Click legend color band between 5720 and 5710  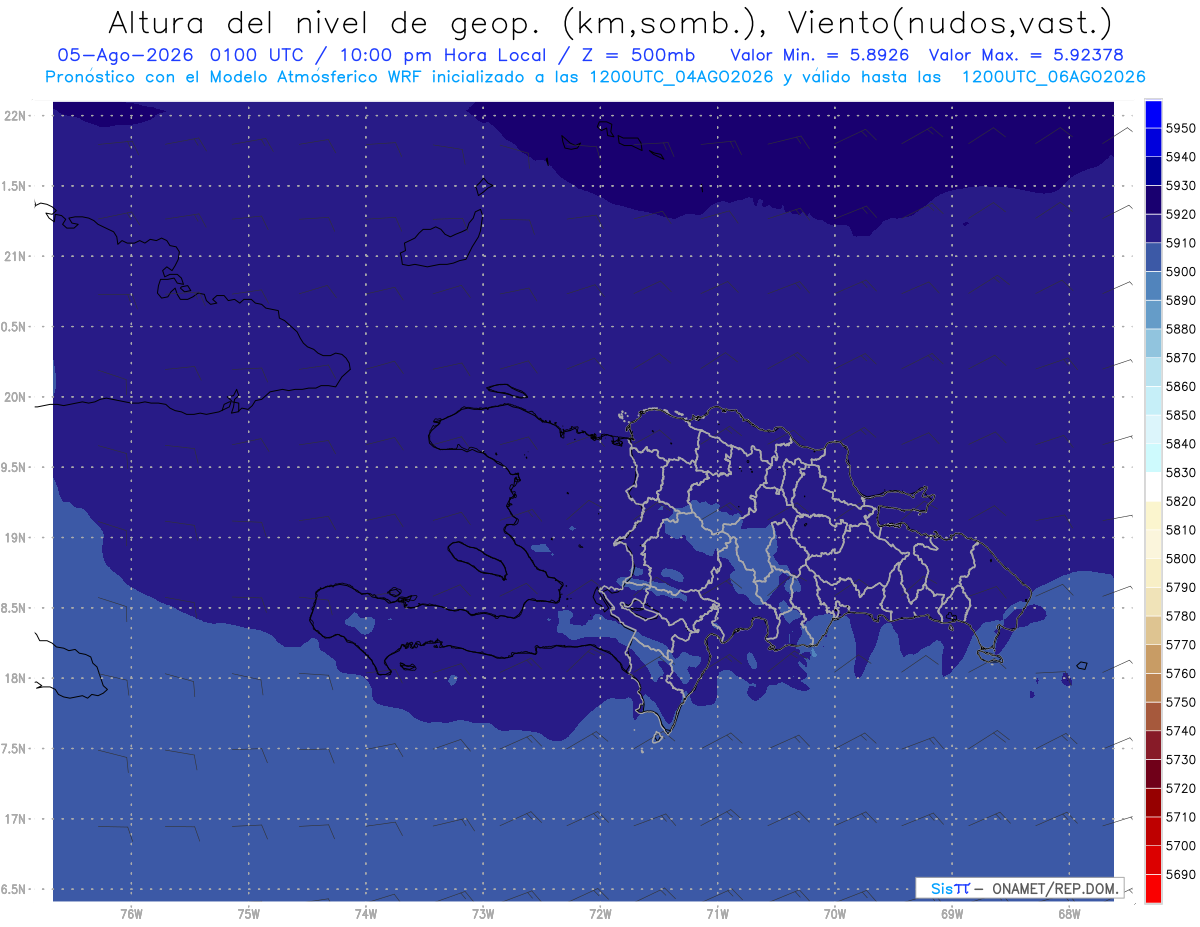coord(1152,802)
